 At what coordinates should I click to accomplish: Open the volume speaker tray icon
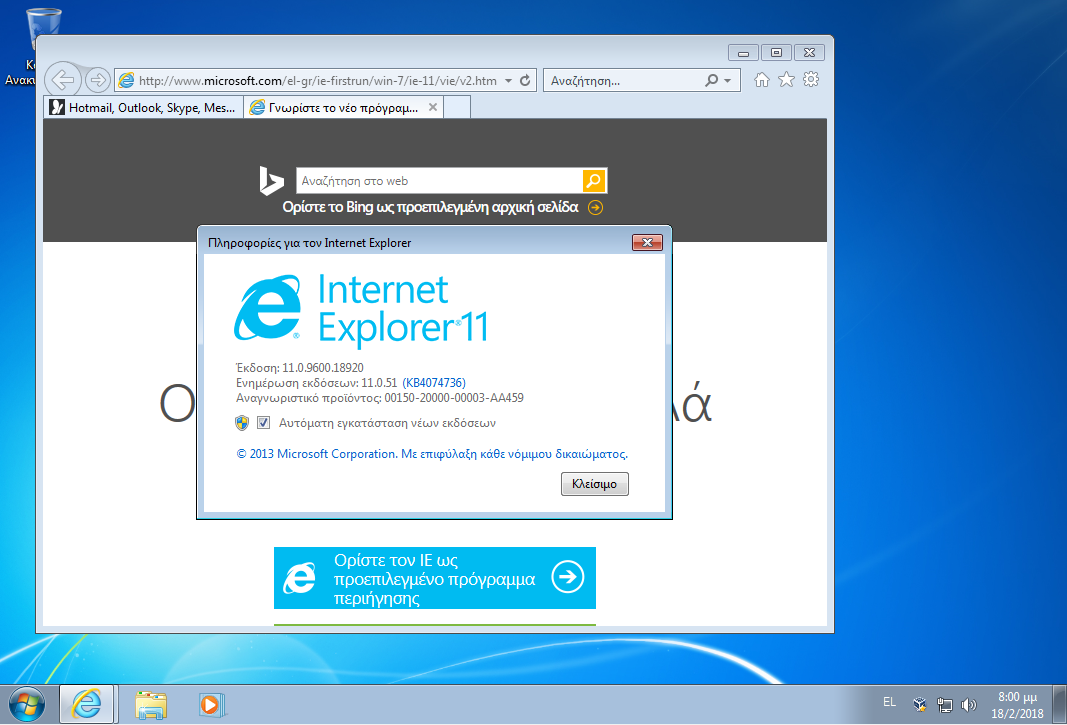click(968, 705)
